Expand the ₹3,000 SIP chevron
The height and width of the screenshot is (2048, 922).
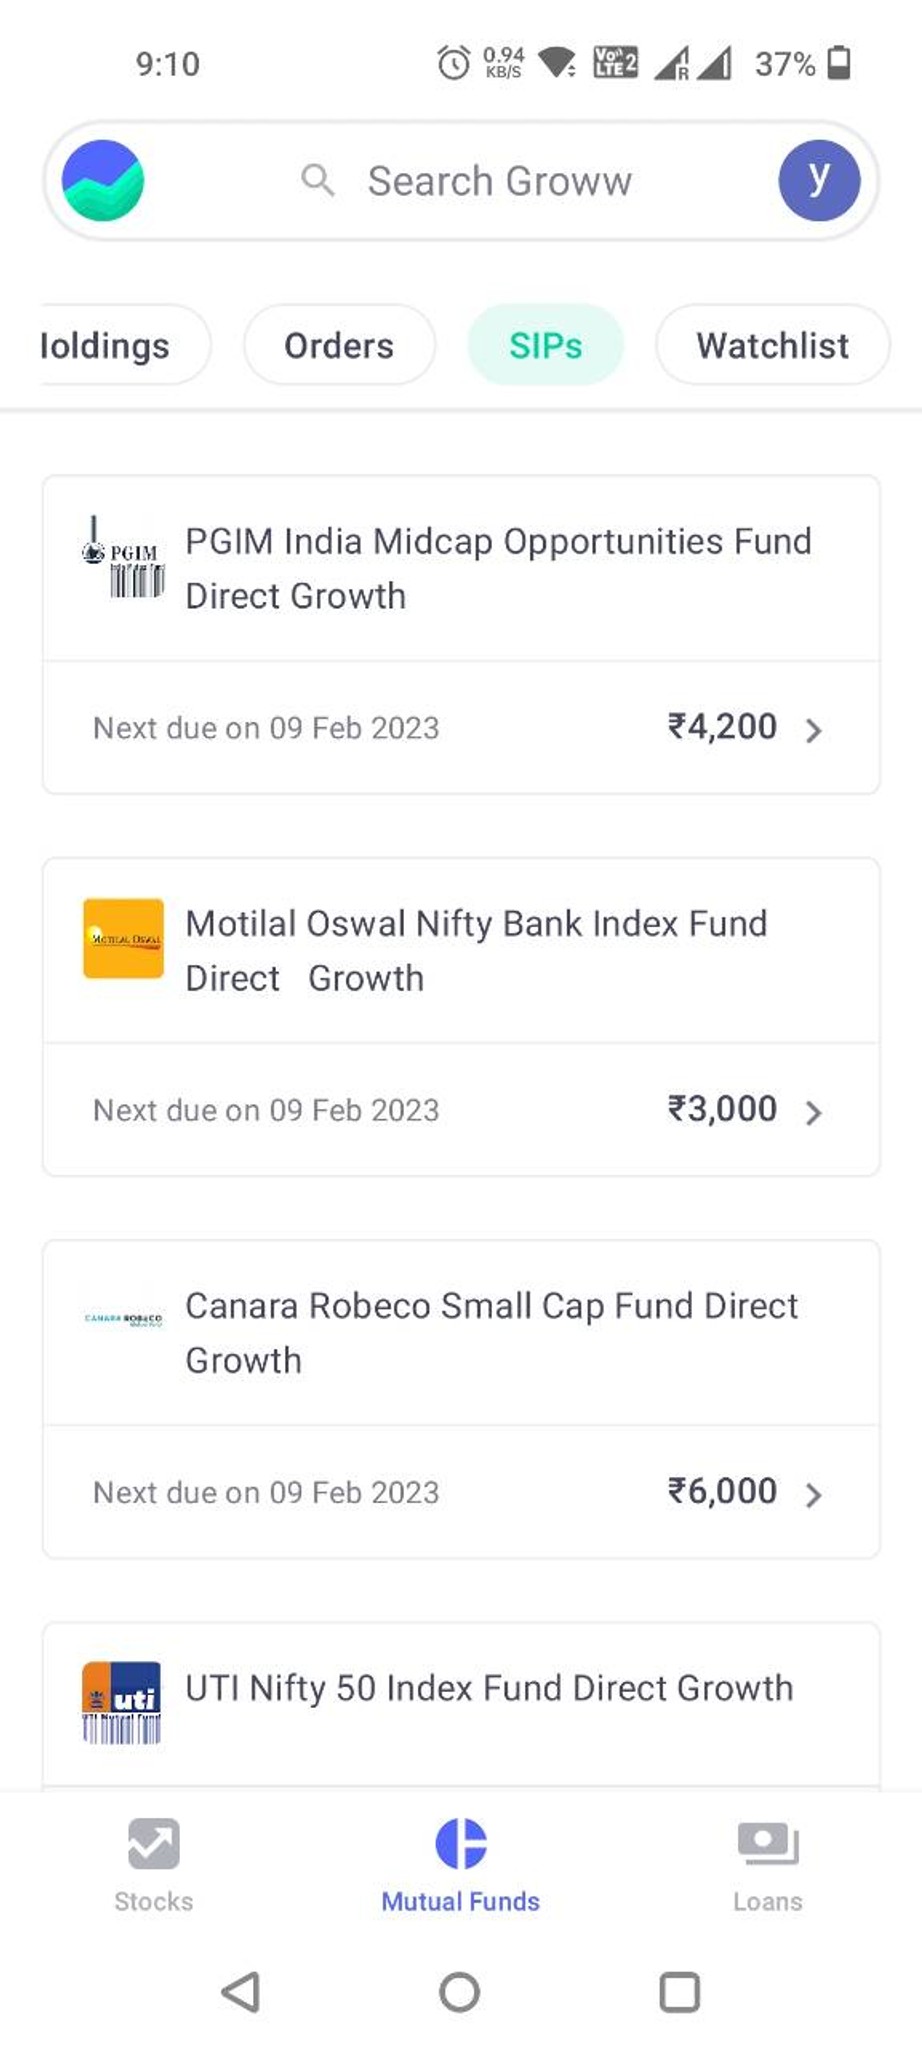814,1112
